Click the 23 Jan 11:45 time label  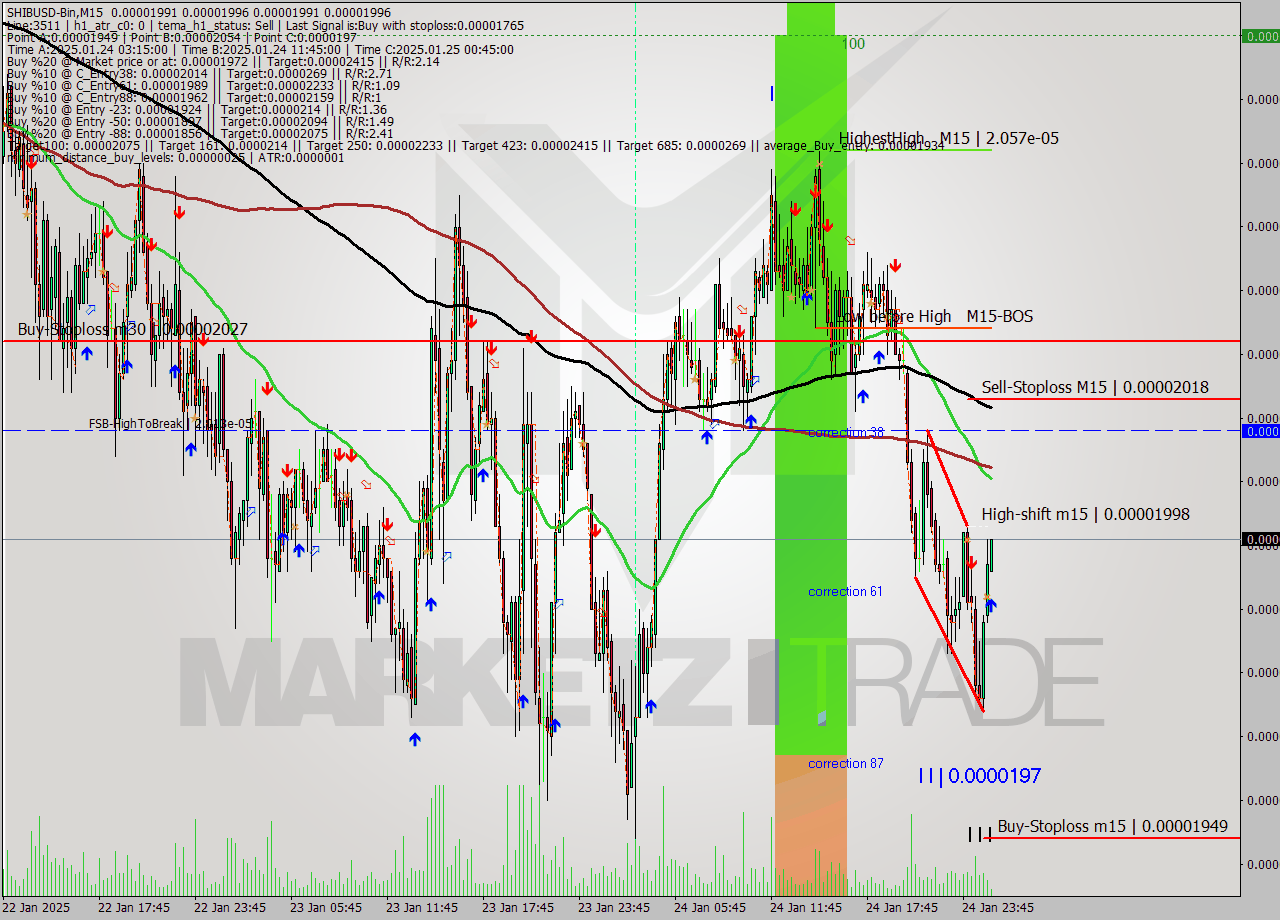point(422,908)
